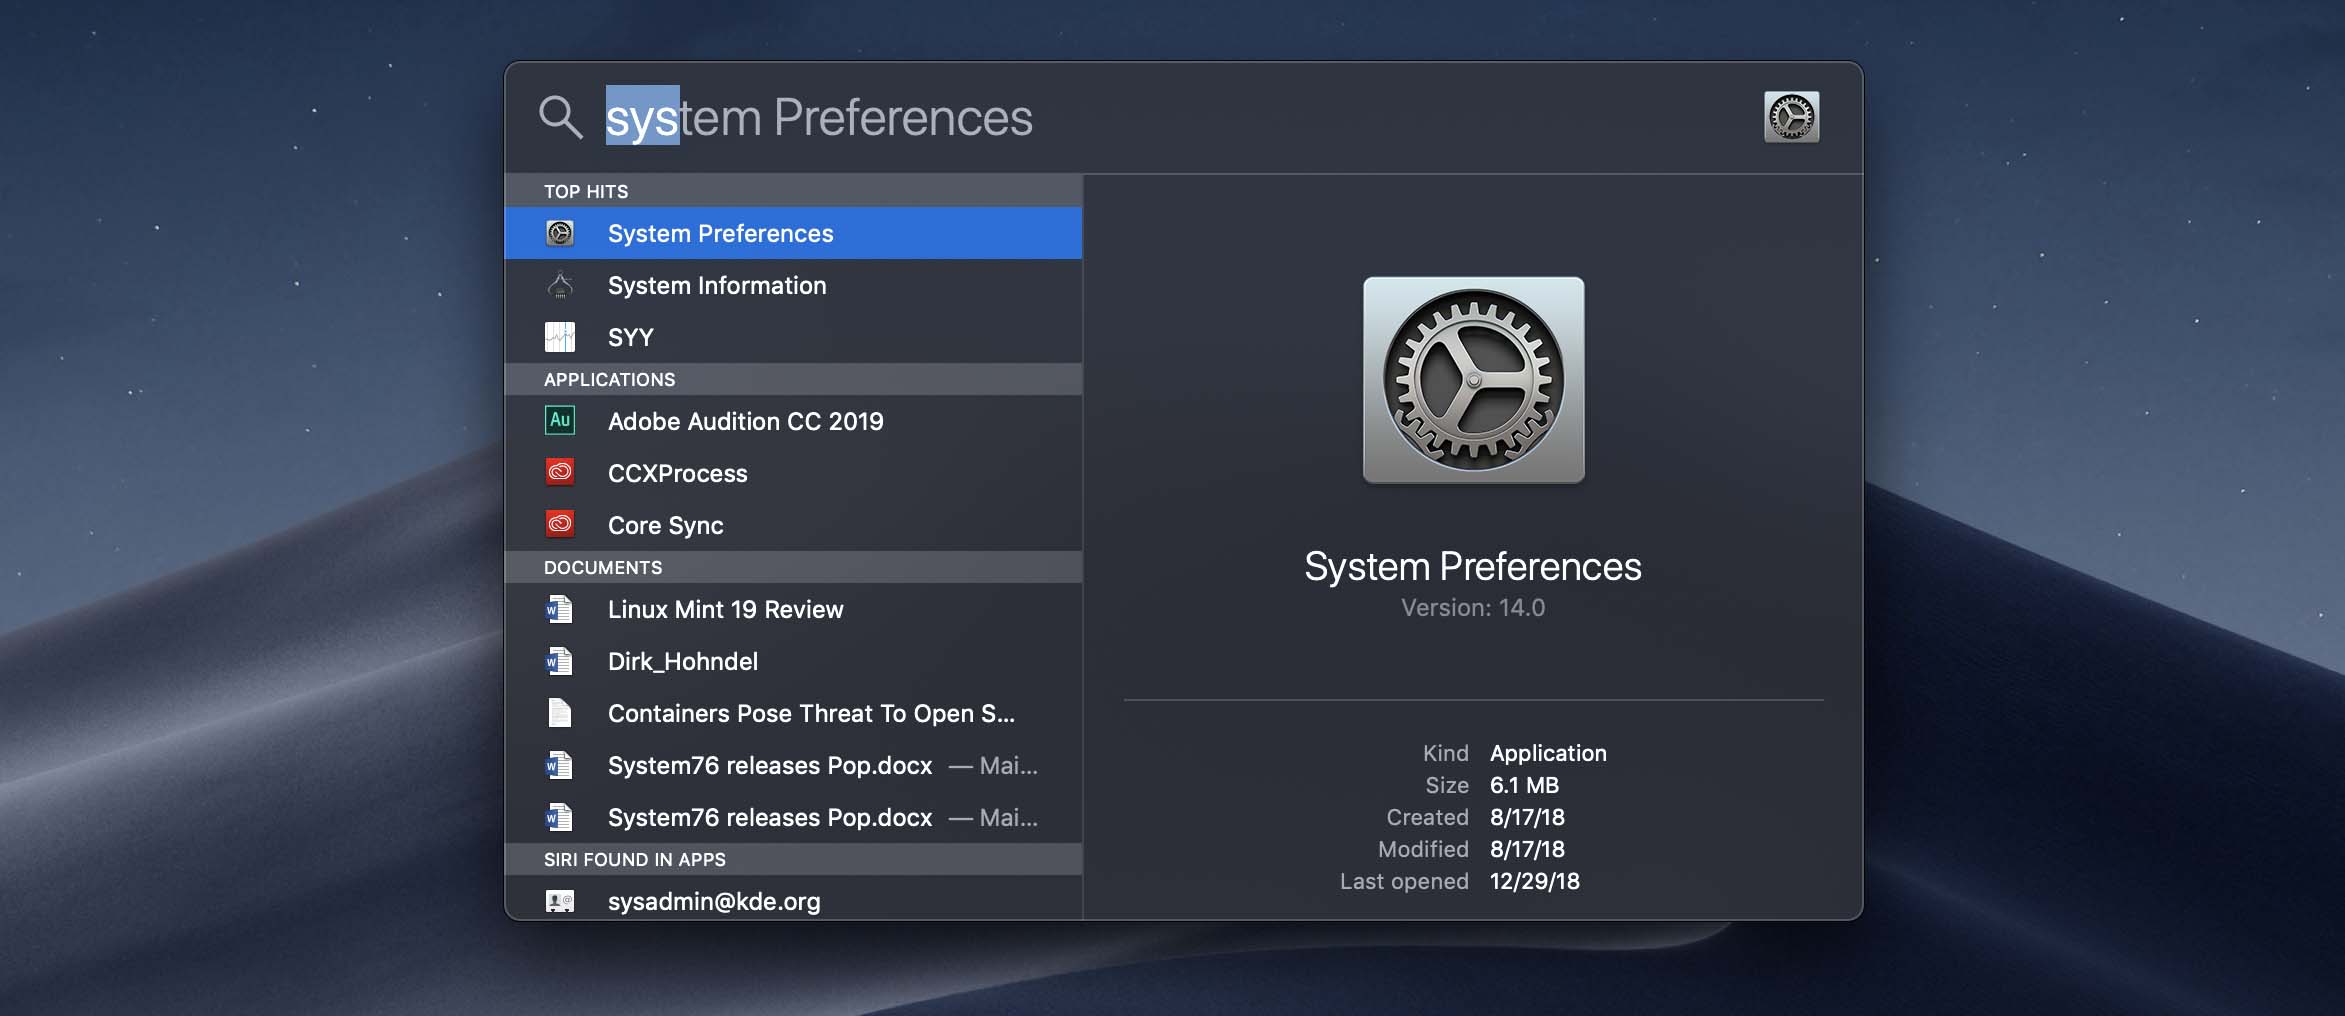The width and height of the screenshot is (2345, 1016).
Task: Click the large System Preferences preview icon
Action: coord(1473,380)
